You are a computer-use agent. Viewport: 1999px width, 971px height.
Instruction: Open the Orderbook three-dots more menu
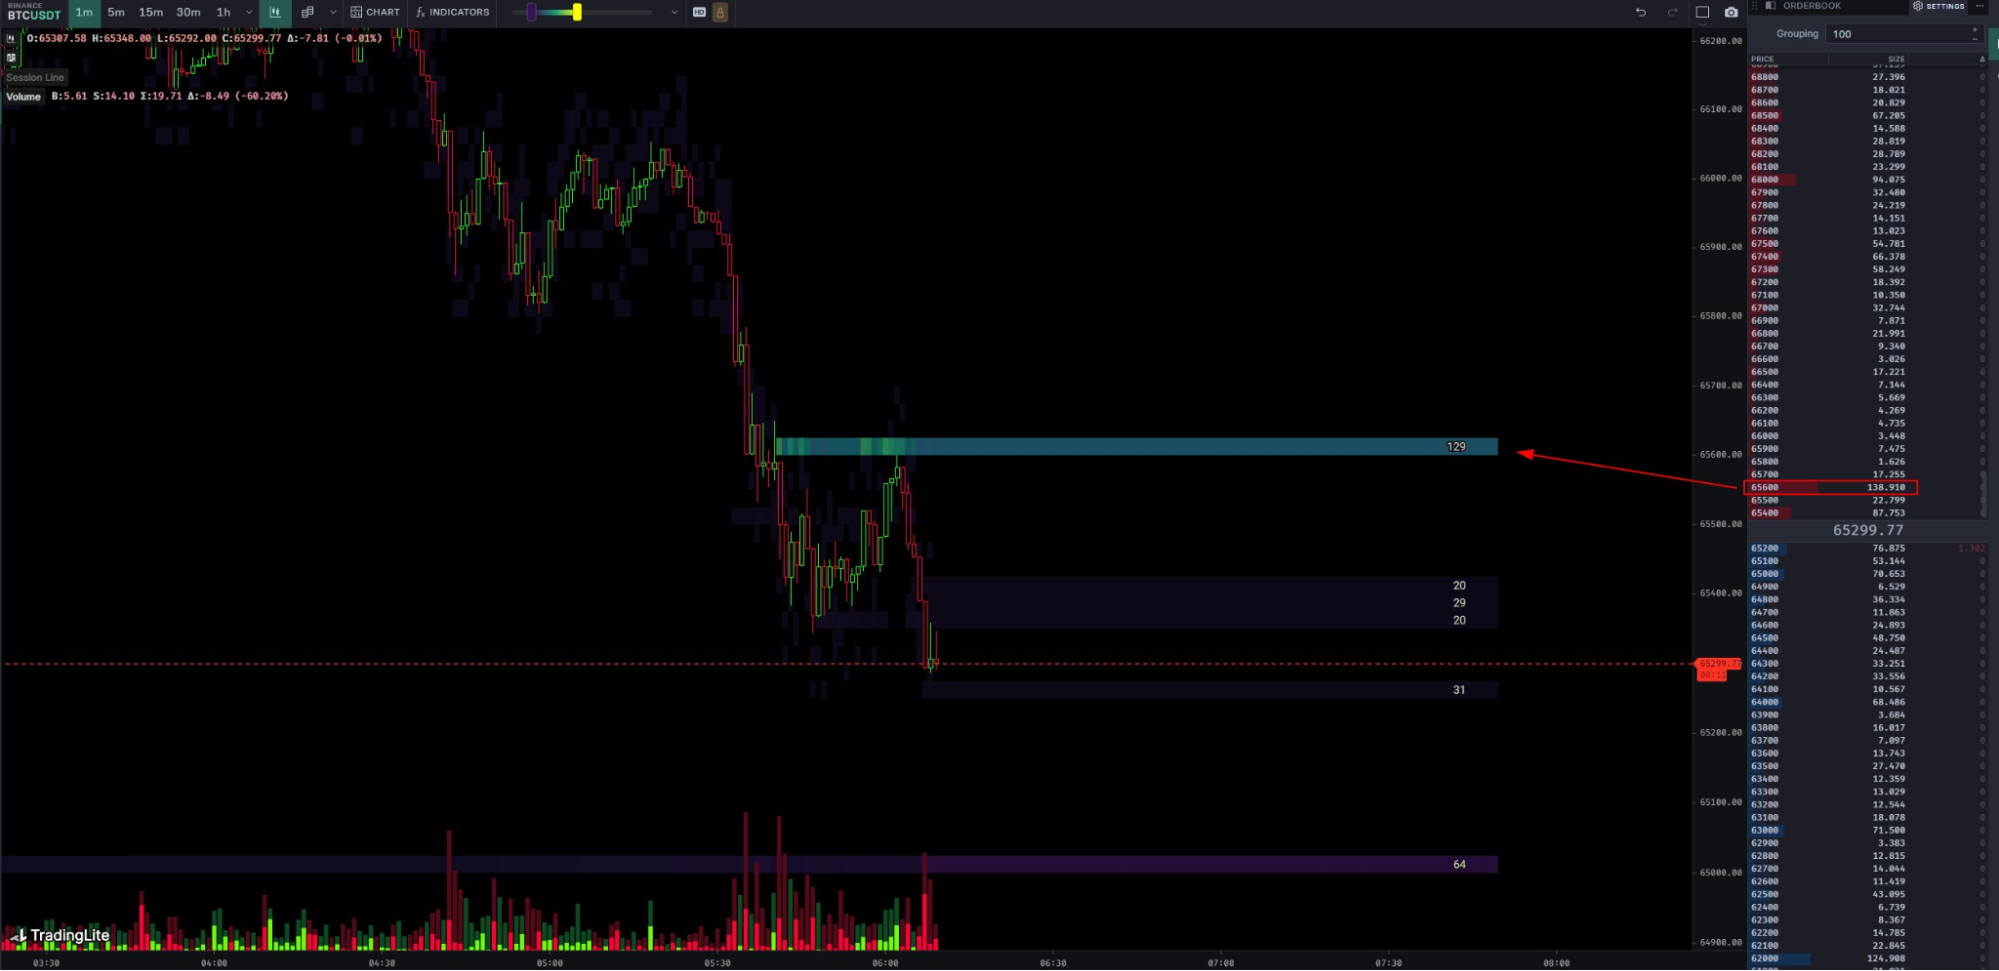click(x=1979, y=6)
